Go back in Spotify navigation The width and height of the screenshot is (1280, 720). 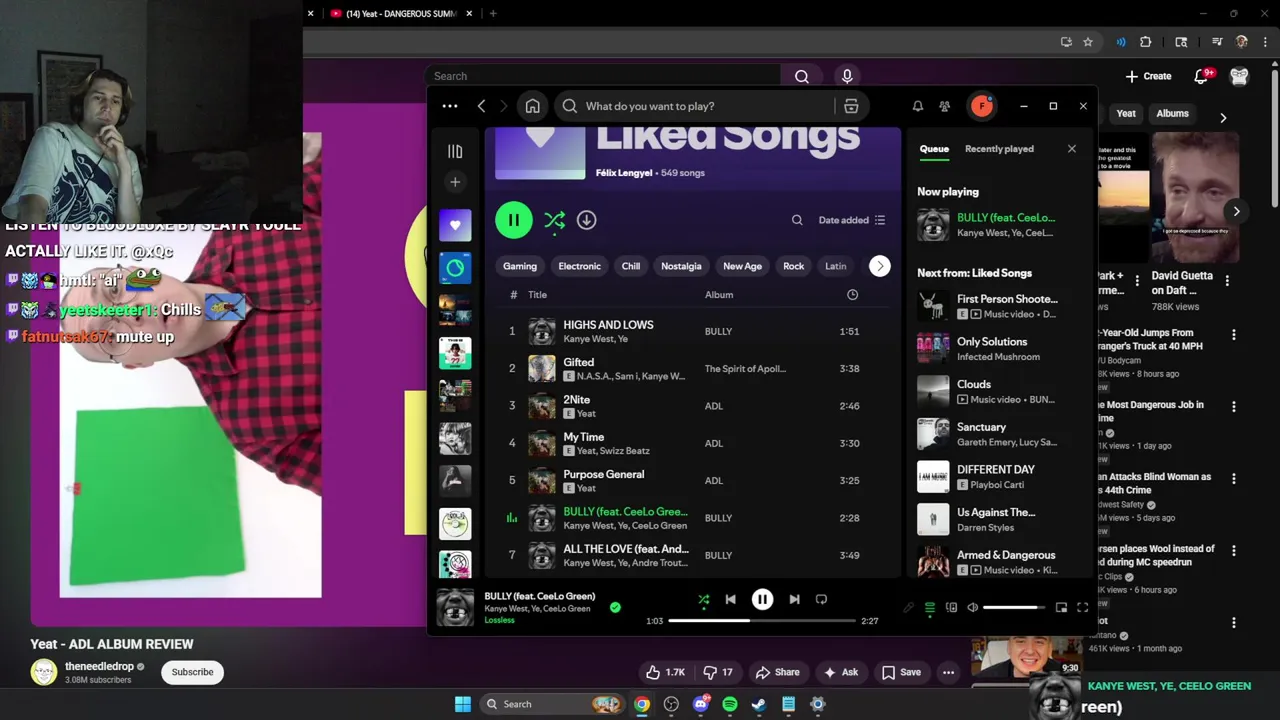tap(481, 106)
